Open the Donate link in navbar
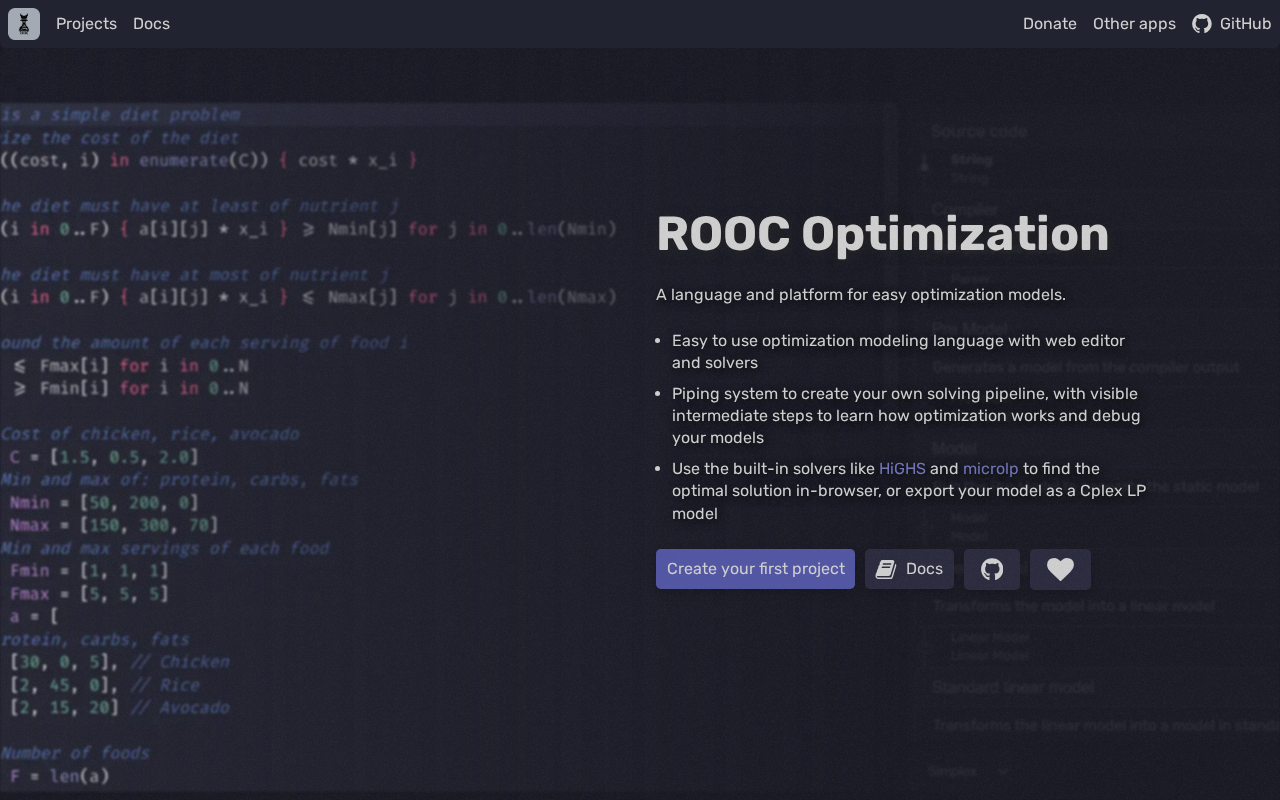Viewport: 1280px width, 800px height. pyautogui.click(x=1050, y=24)
